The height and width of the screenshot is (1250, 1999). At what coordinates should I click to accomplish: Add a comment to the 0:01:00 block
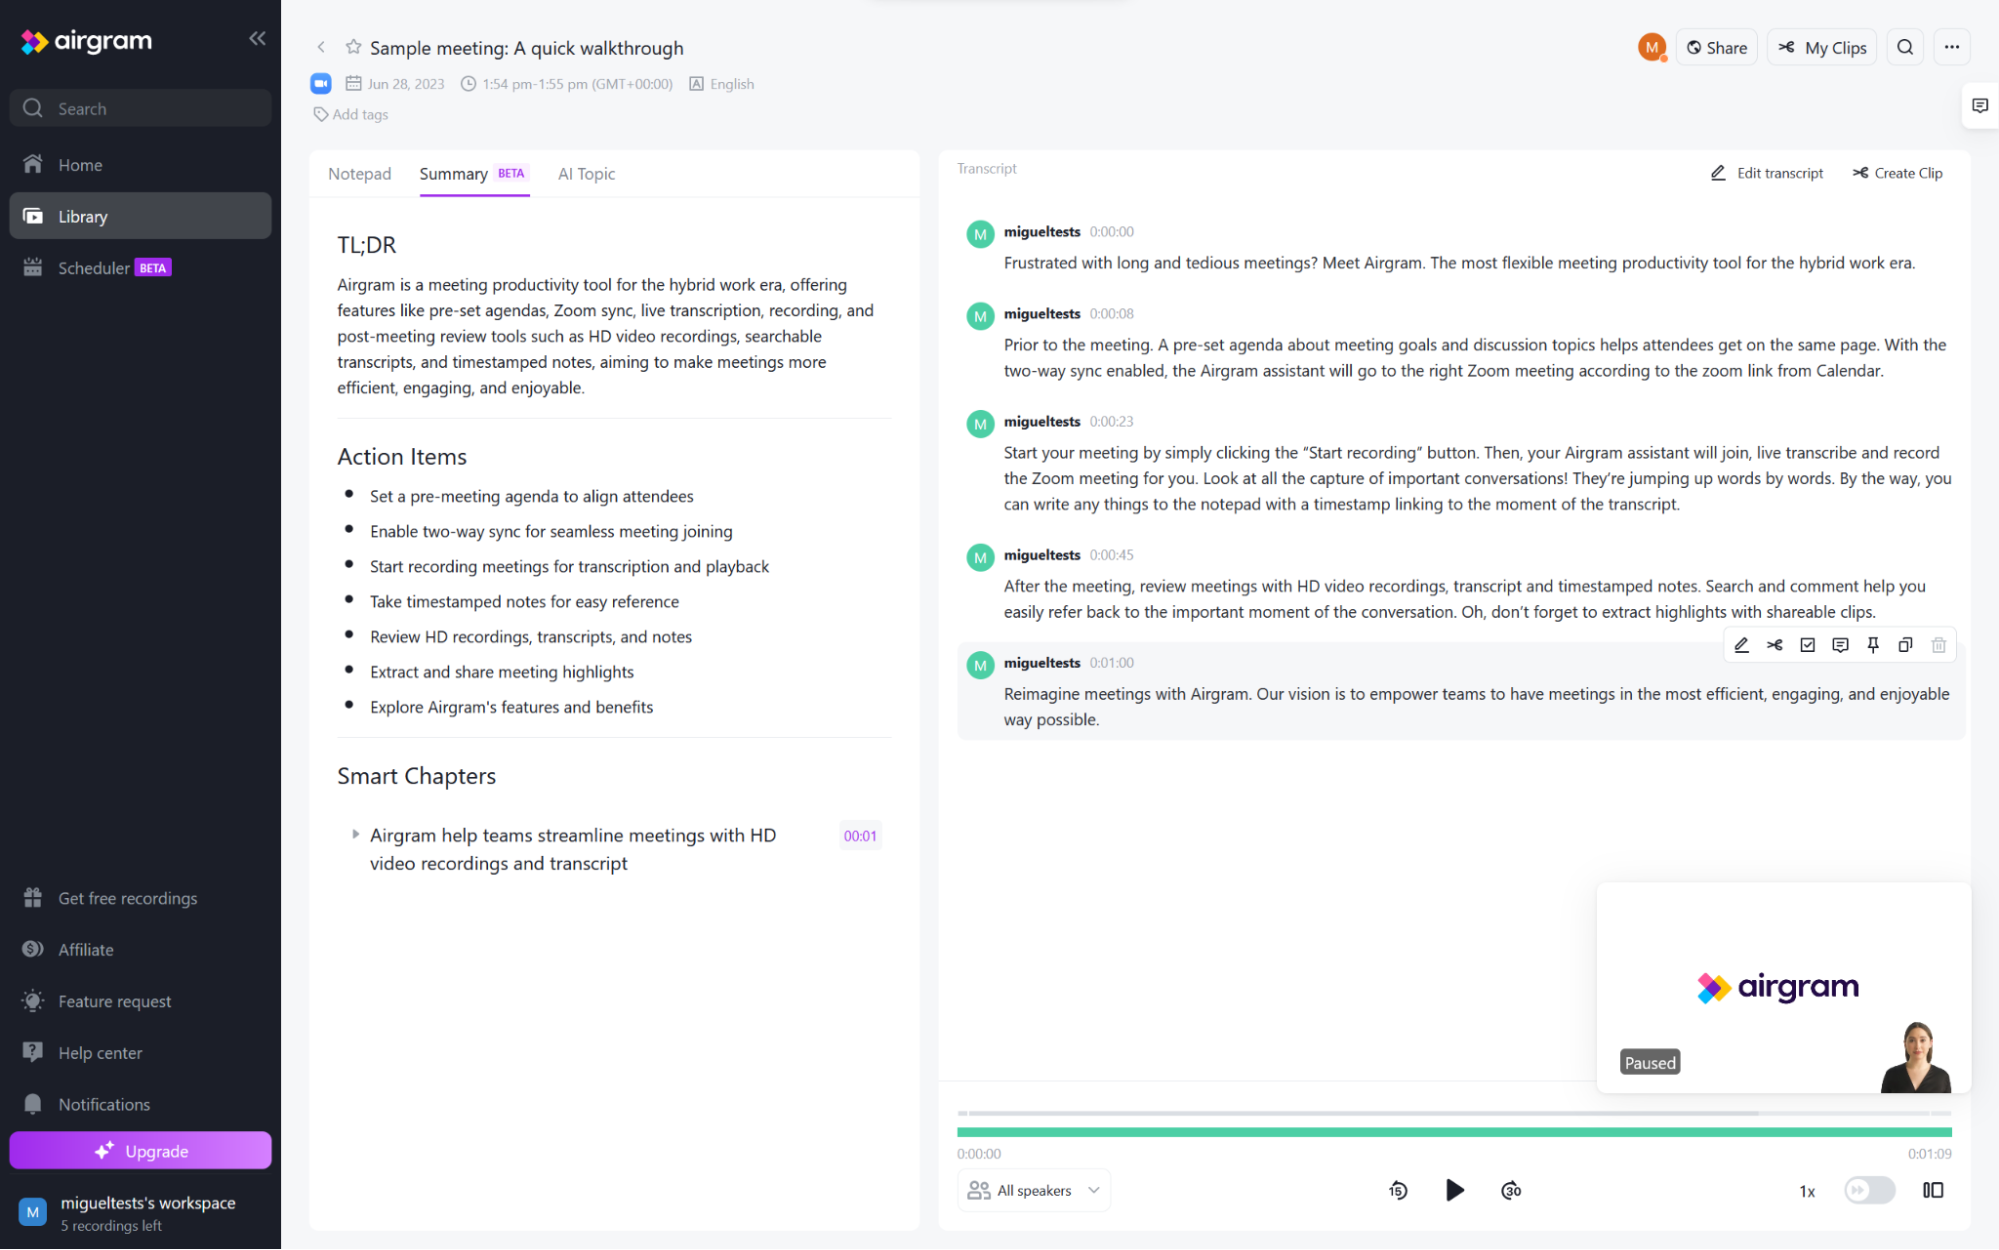pos(1840,645)
